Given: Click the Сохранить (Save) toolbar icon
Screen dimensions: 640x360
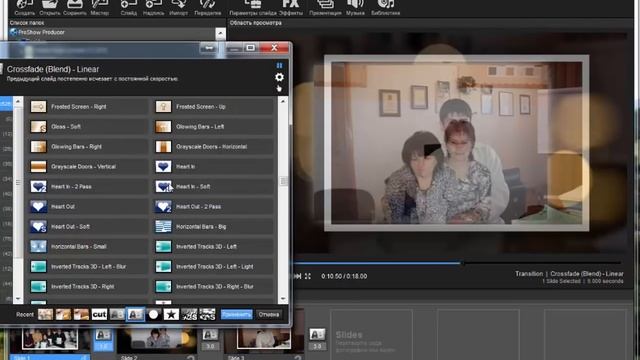Looking at the screenshot, I should click(75, 6).
